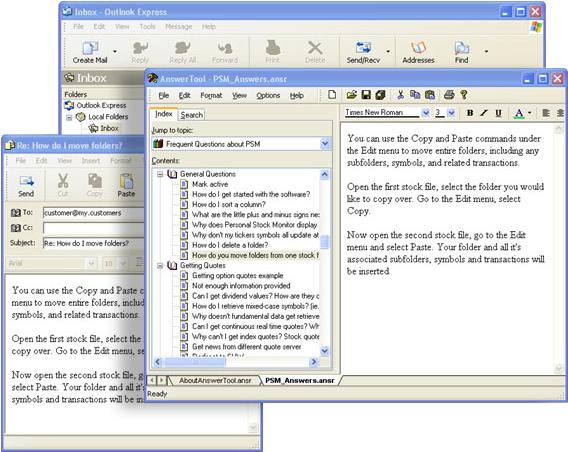Click the document icon beside 'Mark active'
The width and height of the screenshot is (568, 452).
(x=184, y=184)
